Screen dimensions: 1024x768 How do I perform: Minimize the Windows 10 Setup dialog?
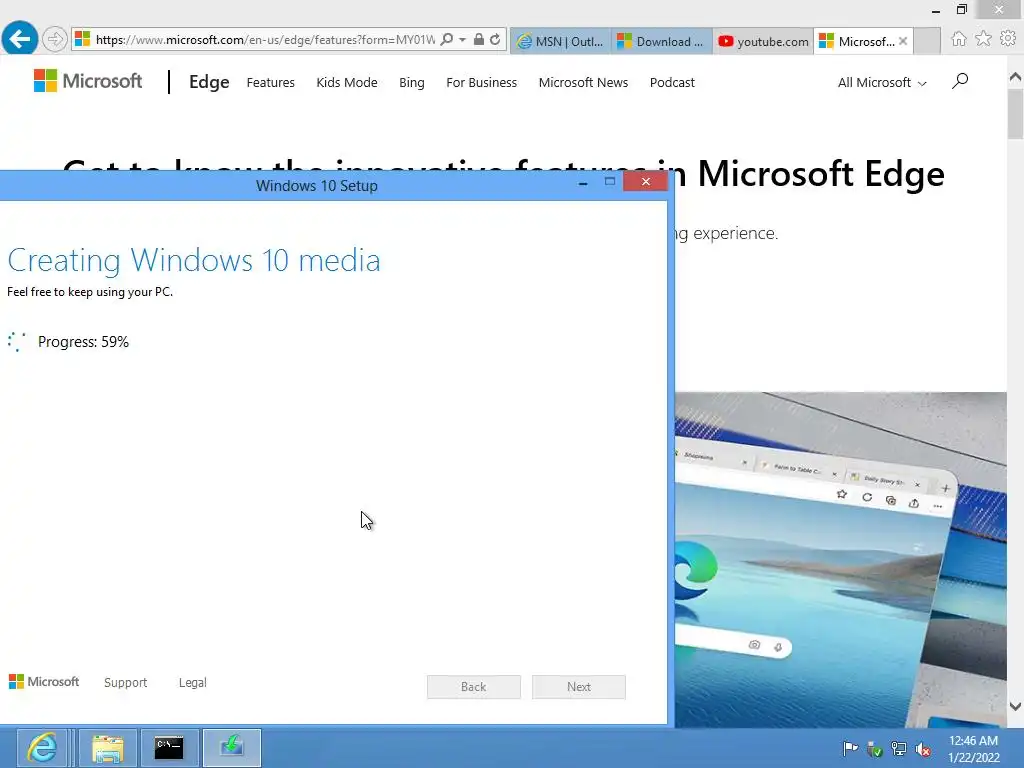(583, 183)
